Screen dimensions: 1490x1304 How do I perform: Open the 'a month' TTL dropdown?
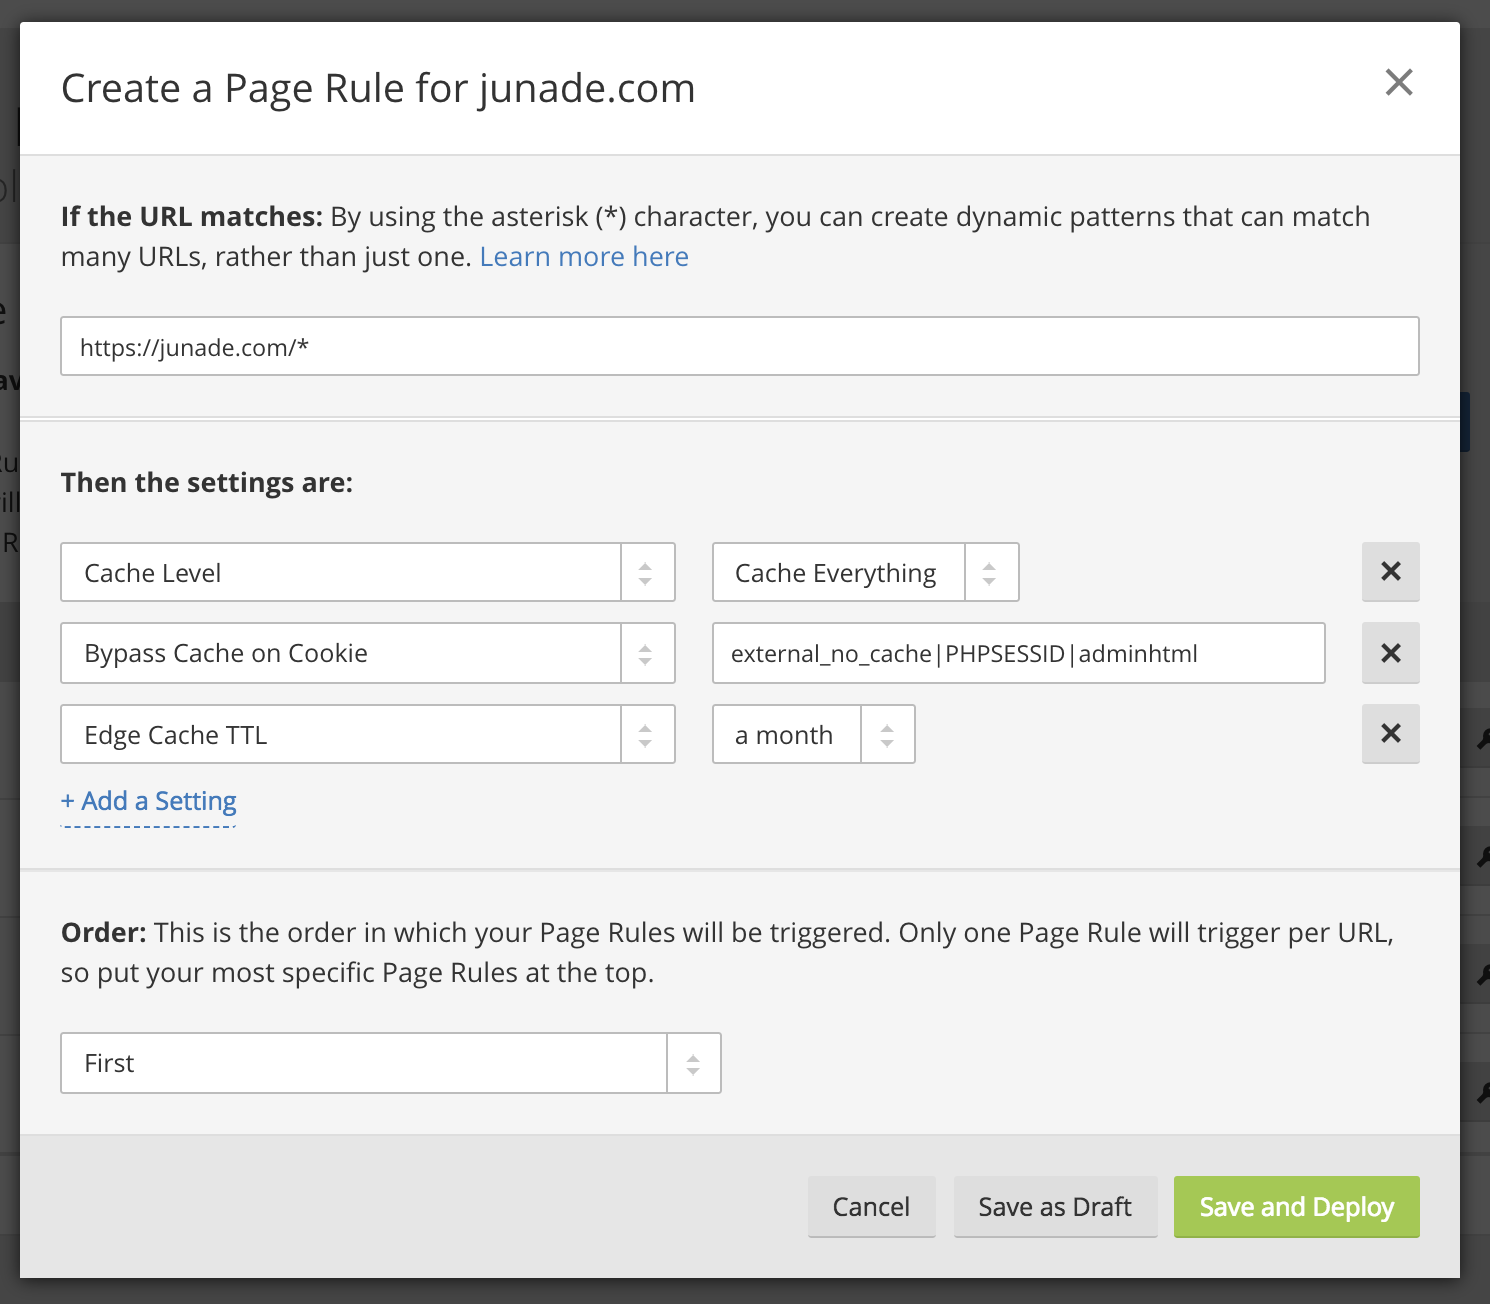coord(813,734)
